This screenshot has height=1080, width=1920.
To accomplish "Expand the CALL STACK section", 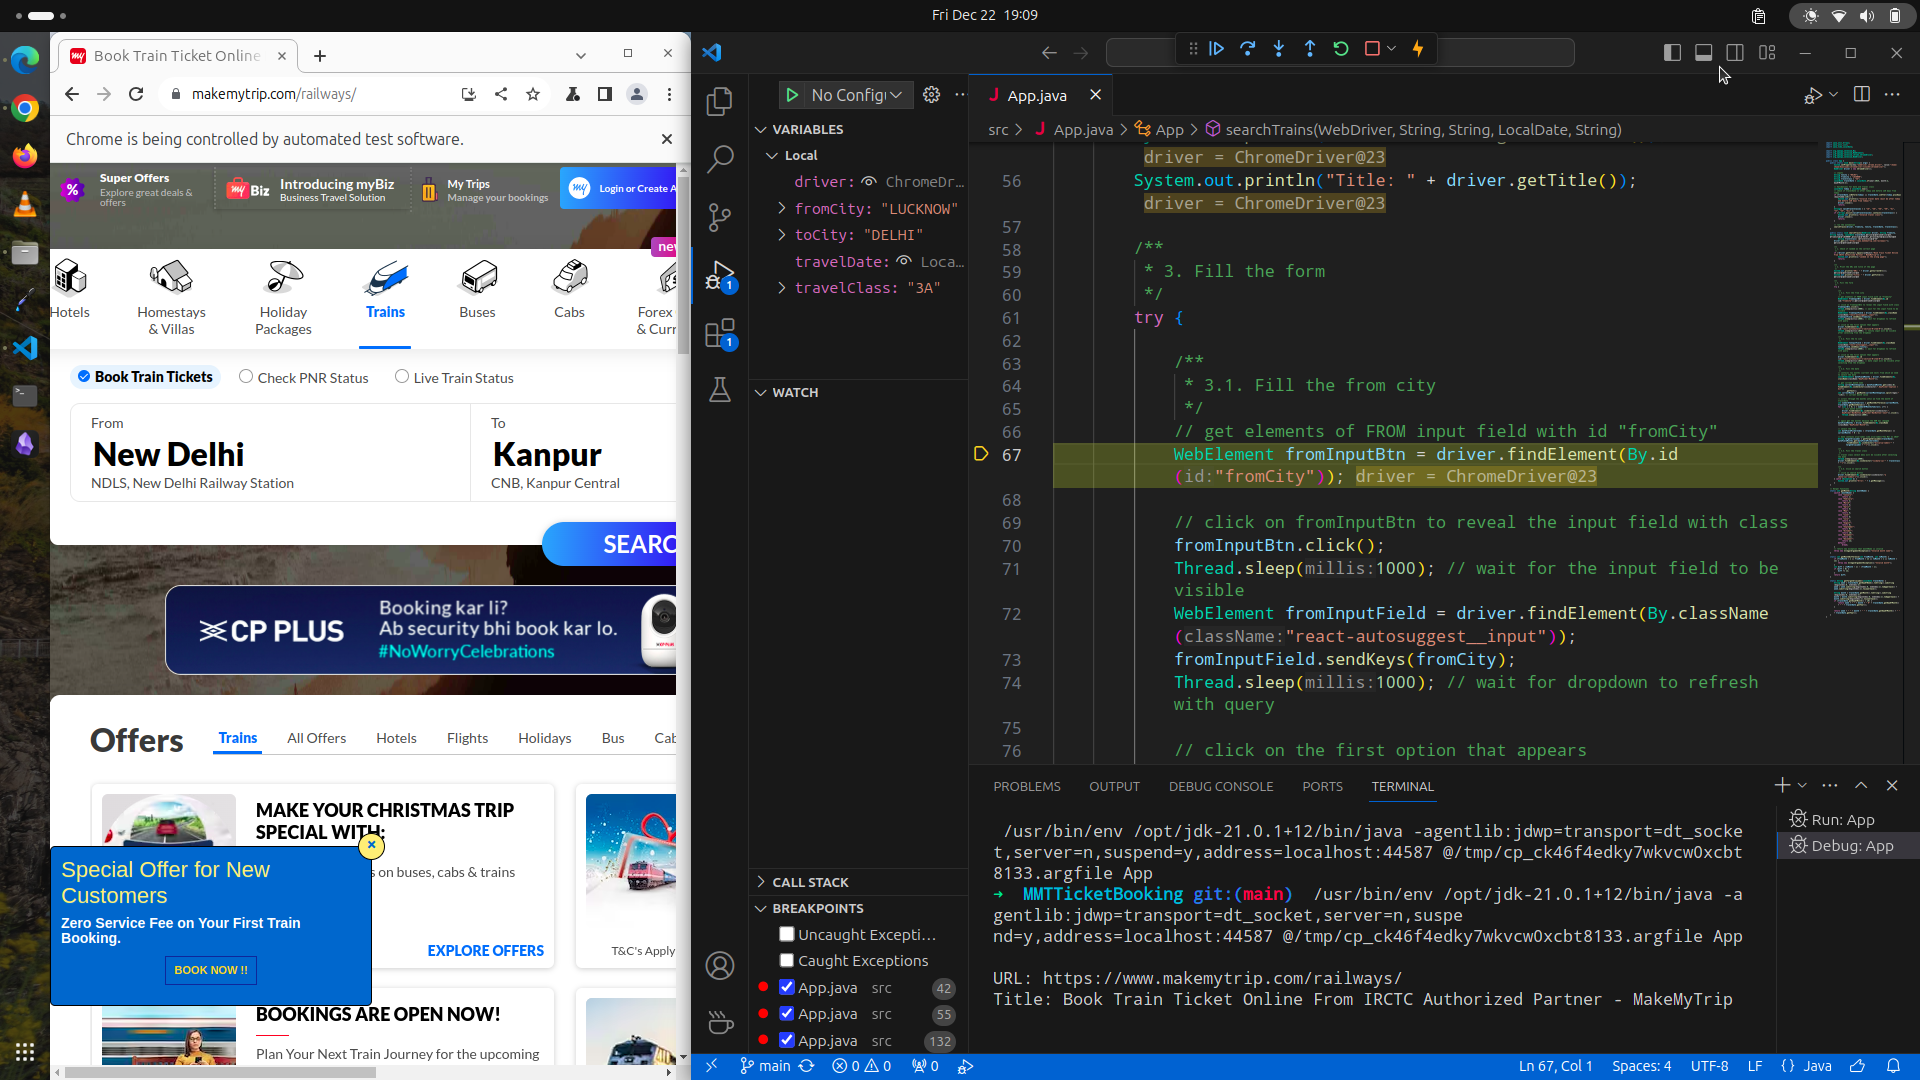I will pos(809,882).
